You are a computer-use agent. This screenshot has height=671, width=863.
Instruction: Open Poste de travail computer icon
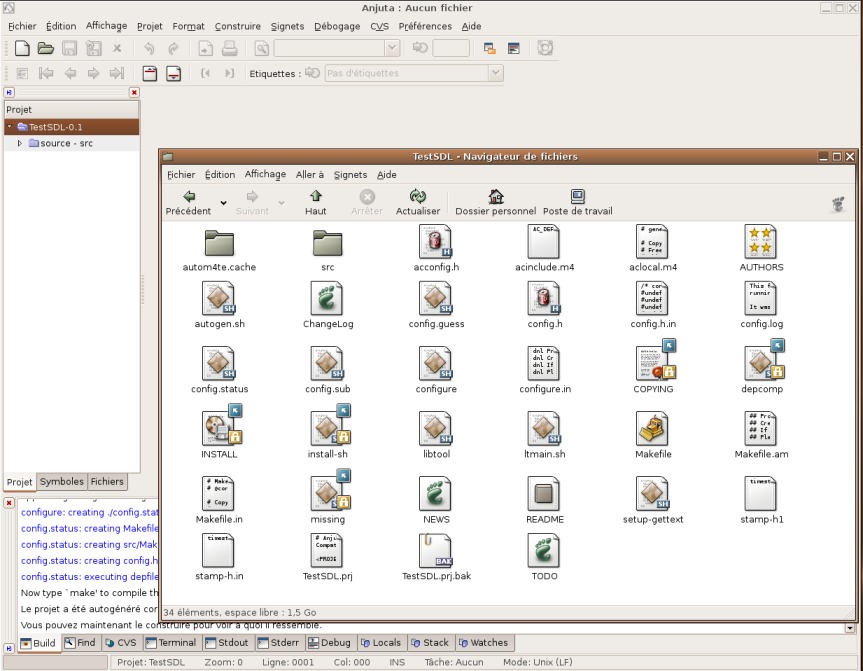point(578,196)
